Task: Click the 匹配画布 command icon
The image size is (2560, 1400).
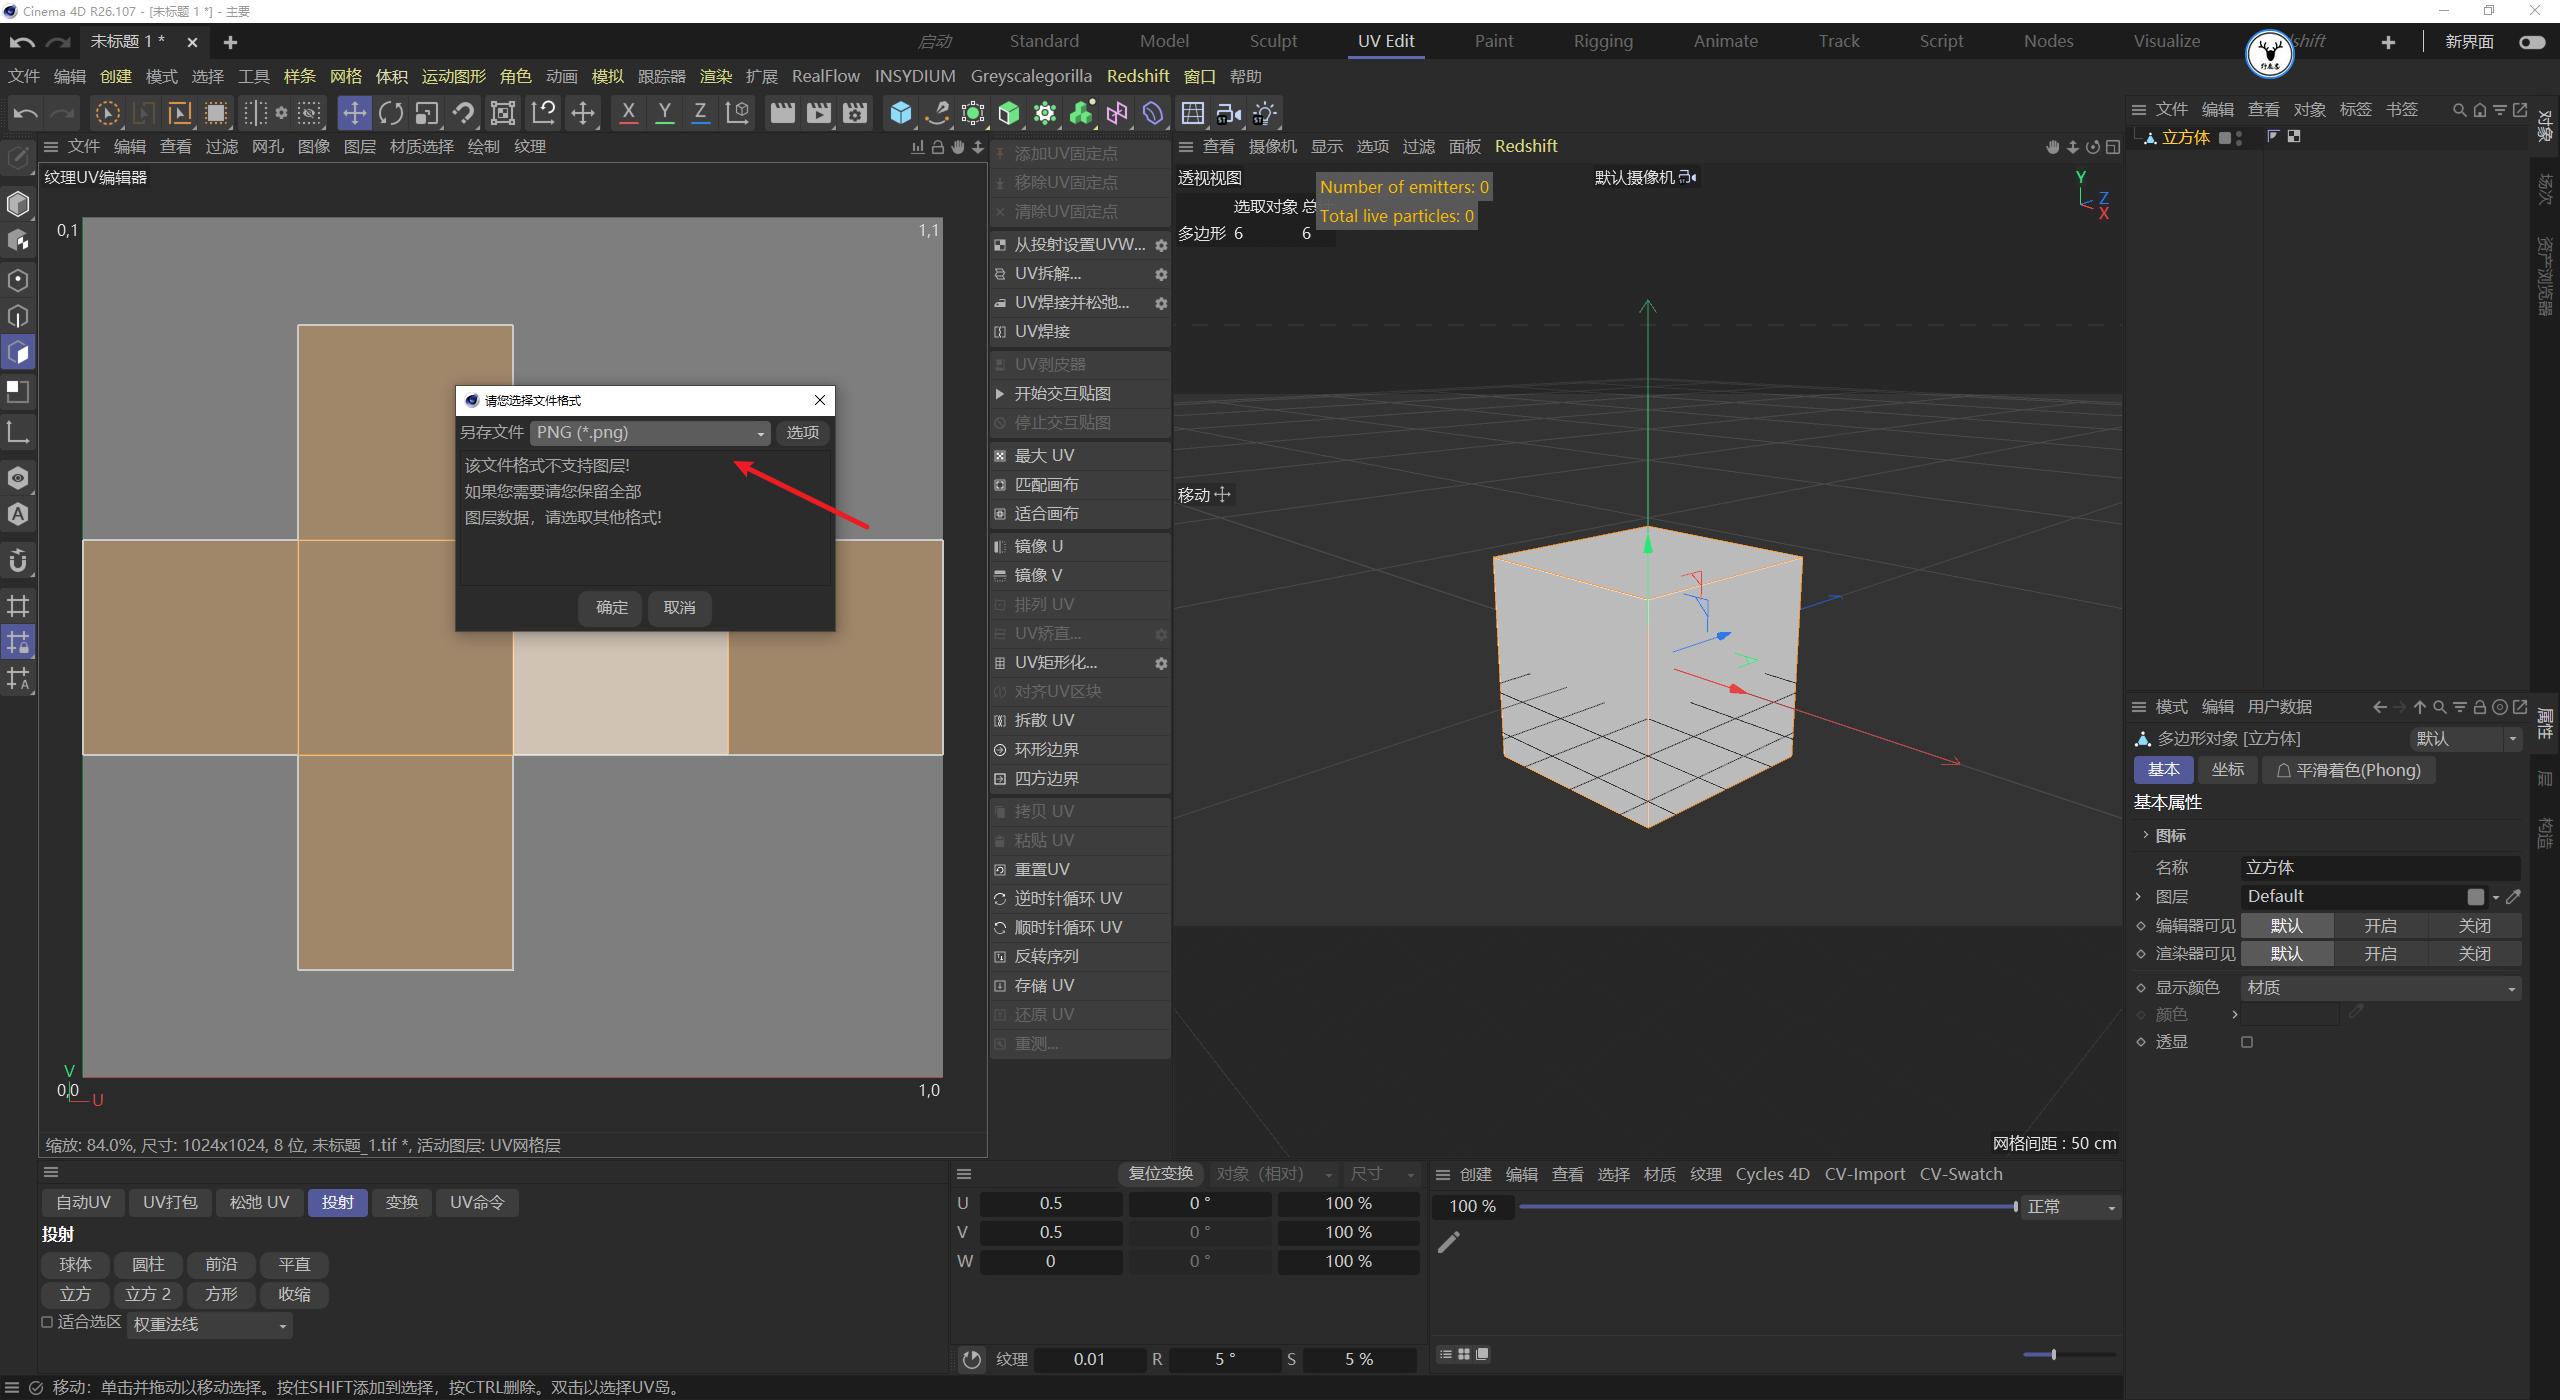Action: pos(1001,484)
